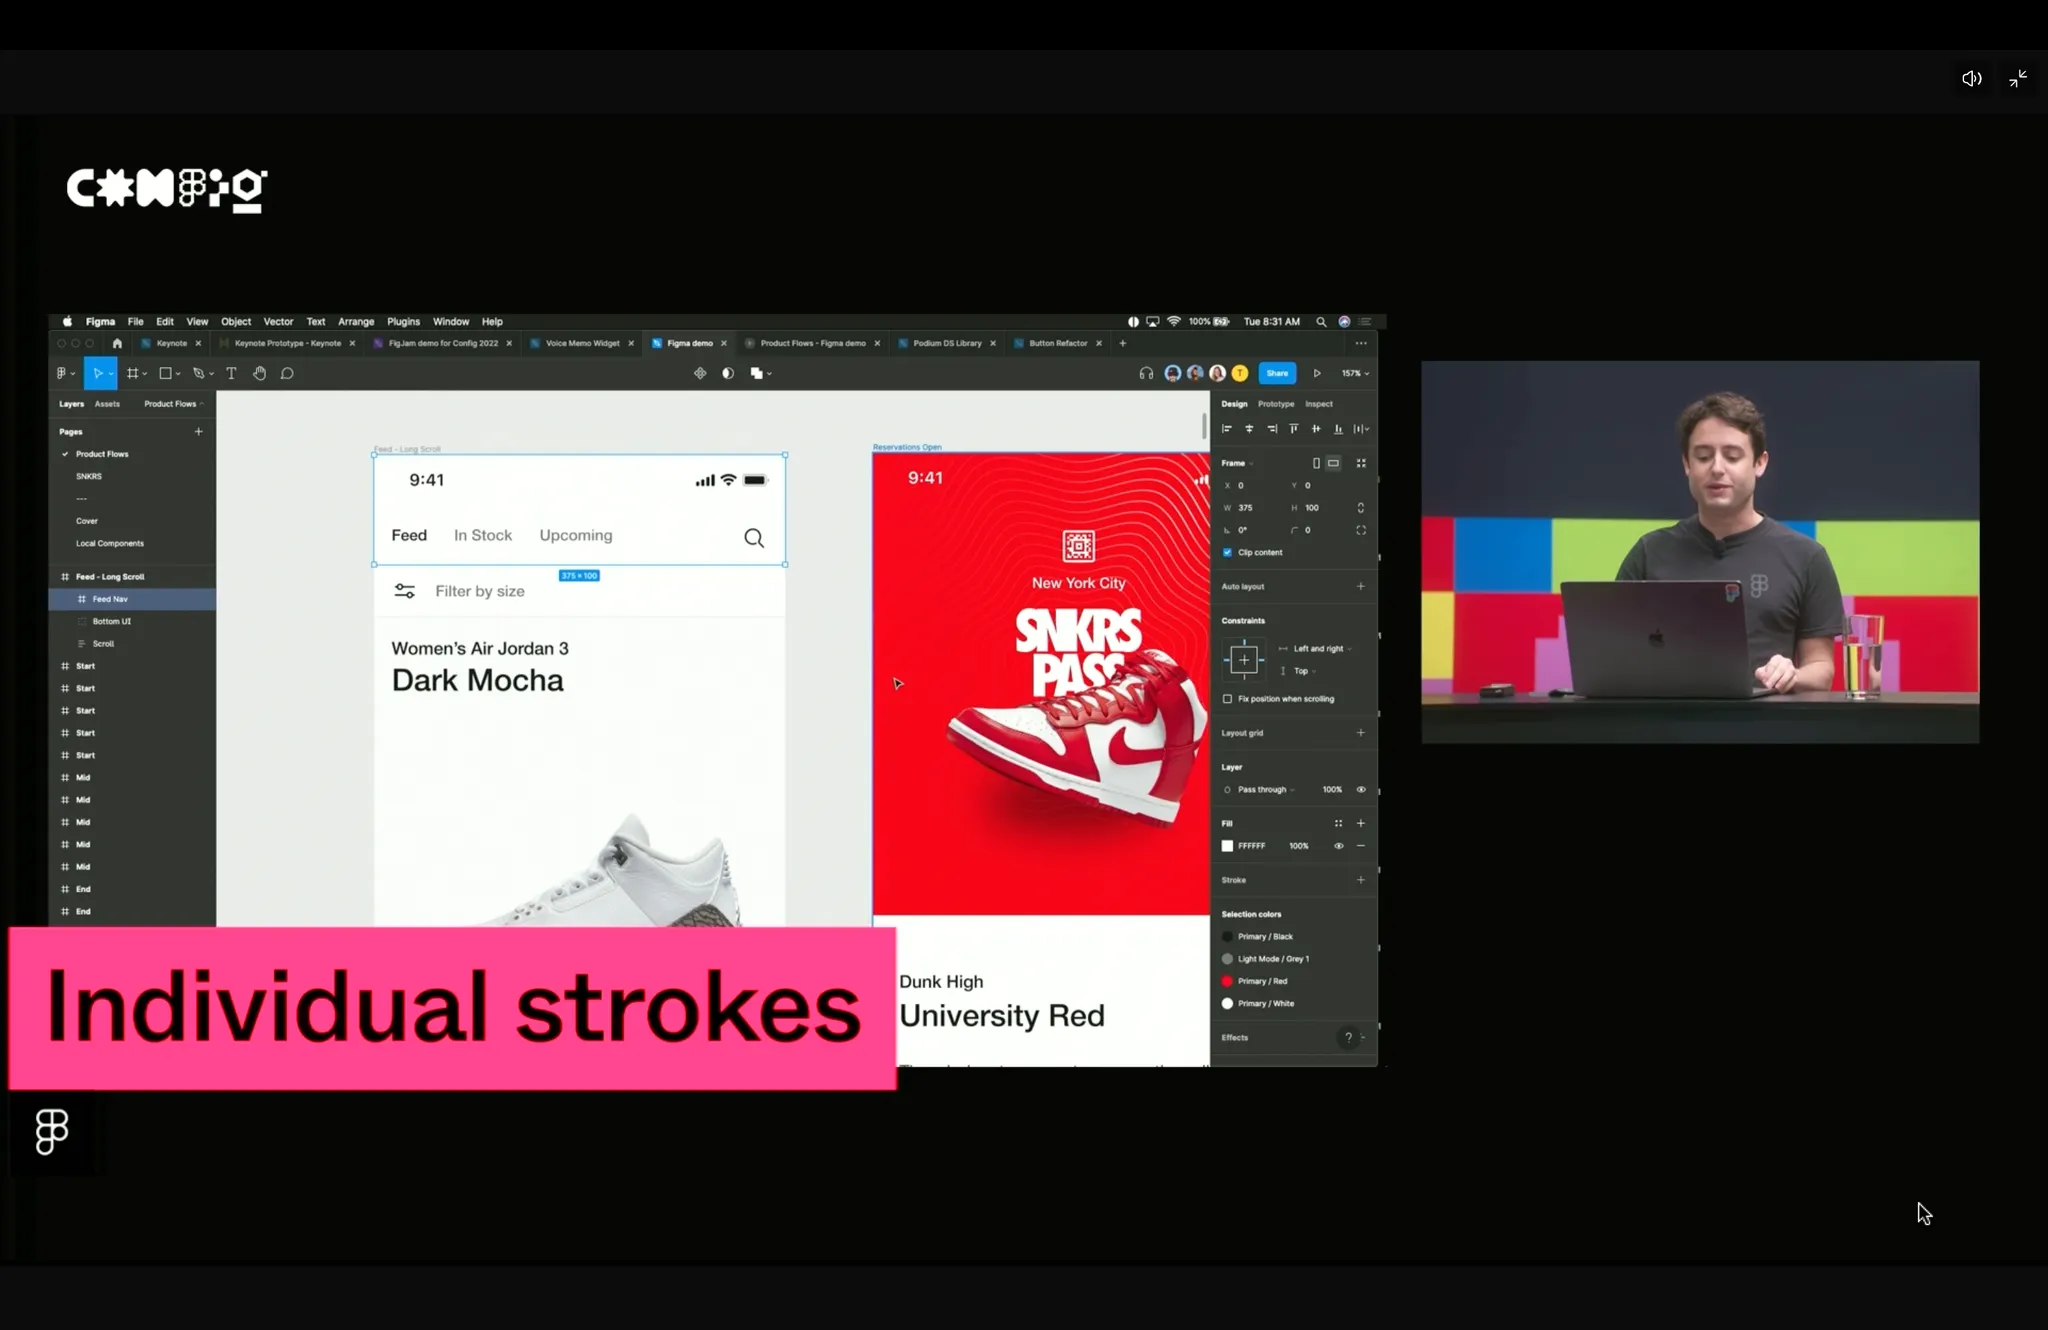Click the FFFFFF fill color swatch
The image size is (2048, 1330).
1228,846
